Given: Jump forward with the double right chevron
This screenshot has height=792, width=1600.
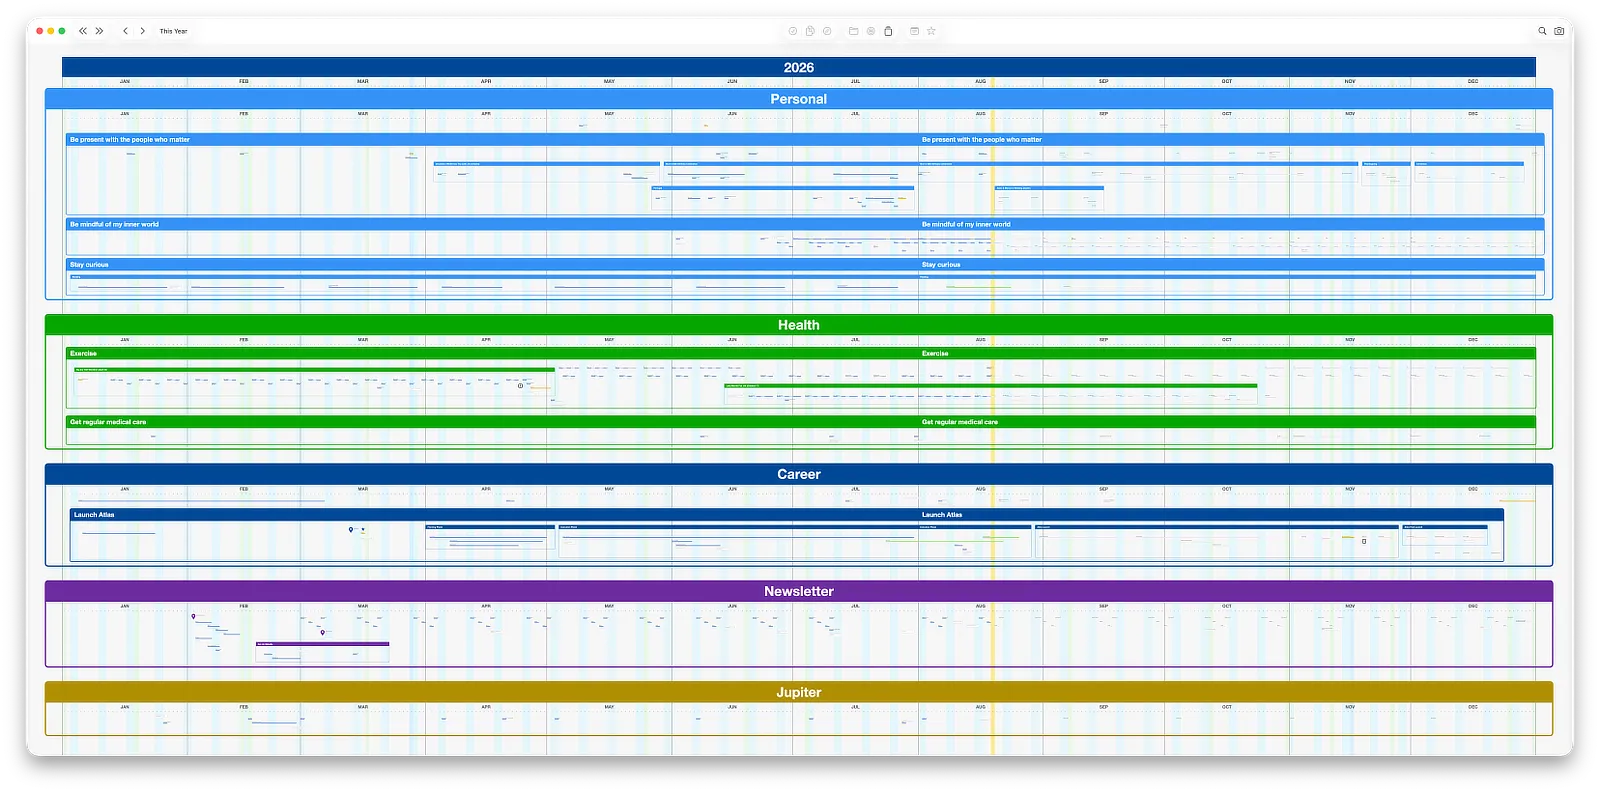Looking at the screenshot, I should click(99, 31).
